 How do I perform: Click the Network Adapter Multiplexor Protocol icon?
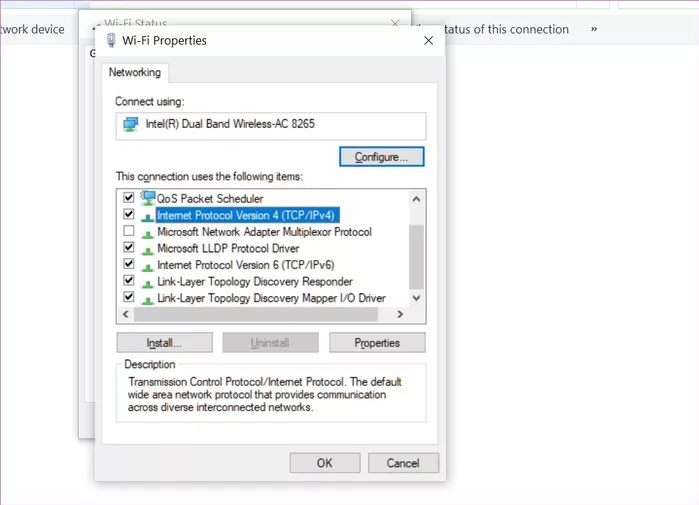point(148,234)
